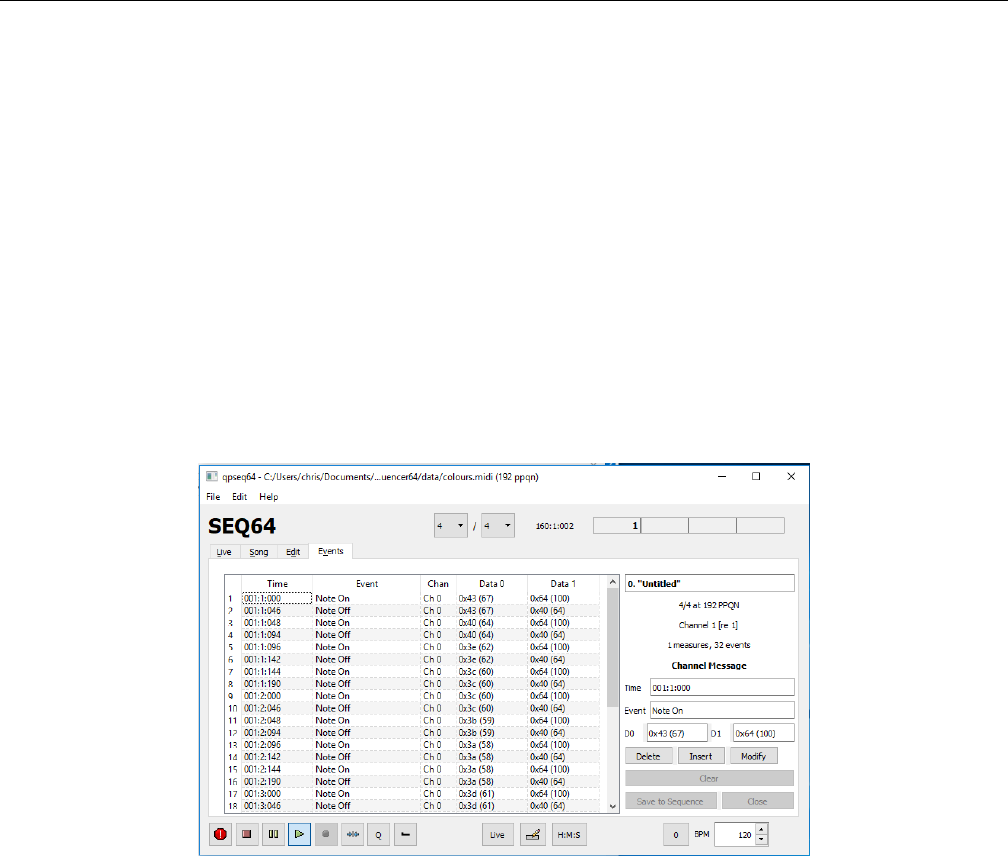Image resolution: width=1008 pixels, height=856 pixels.
Task: Close the qpseq64 window
Action: click(x=791, y=476)
